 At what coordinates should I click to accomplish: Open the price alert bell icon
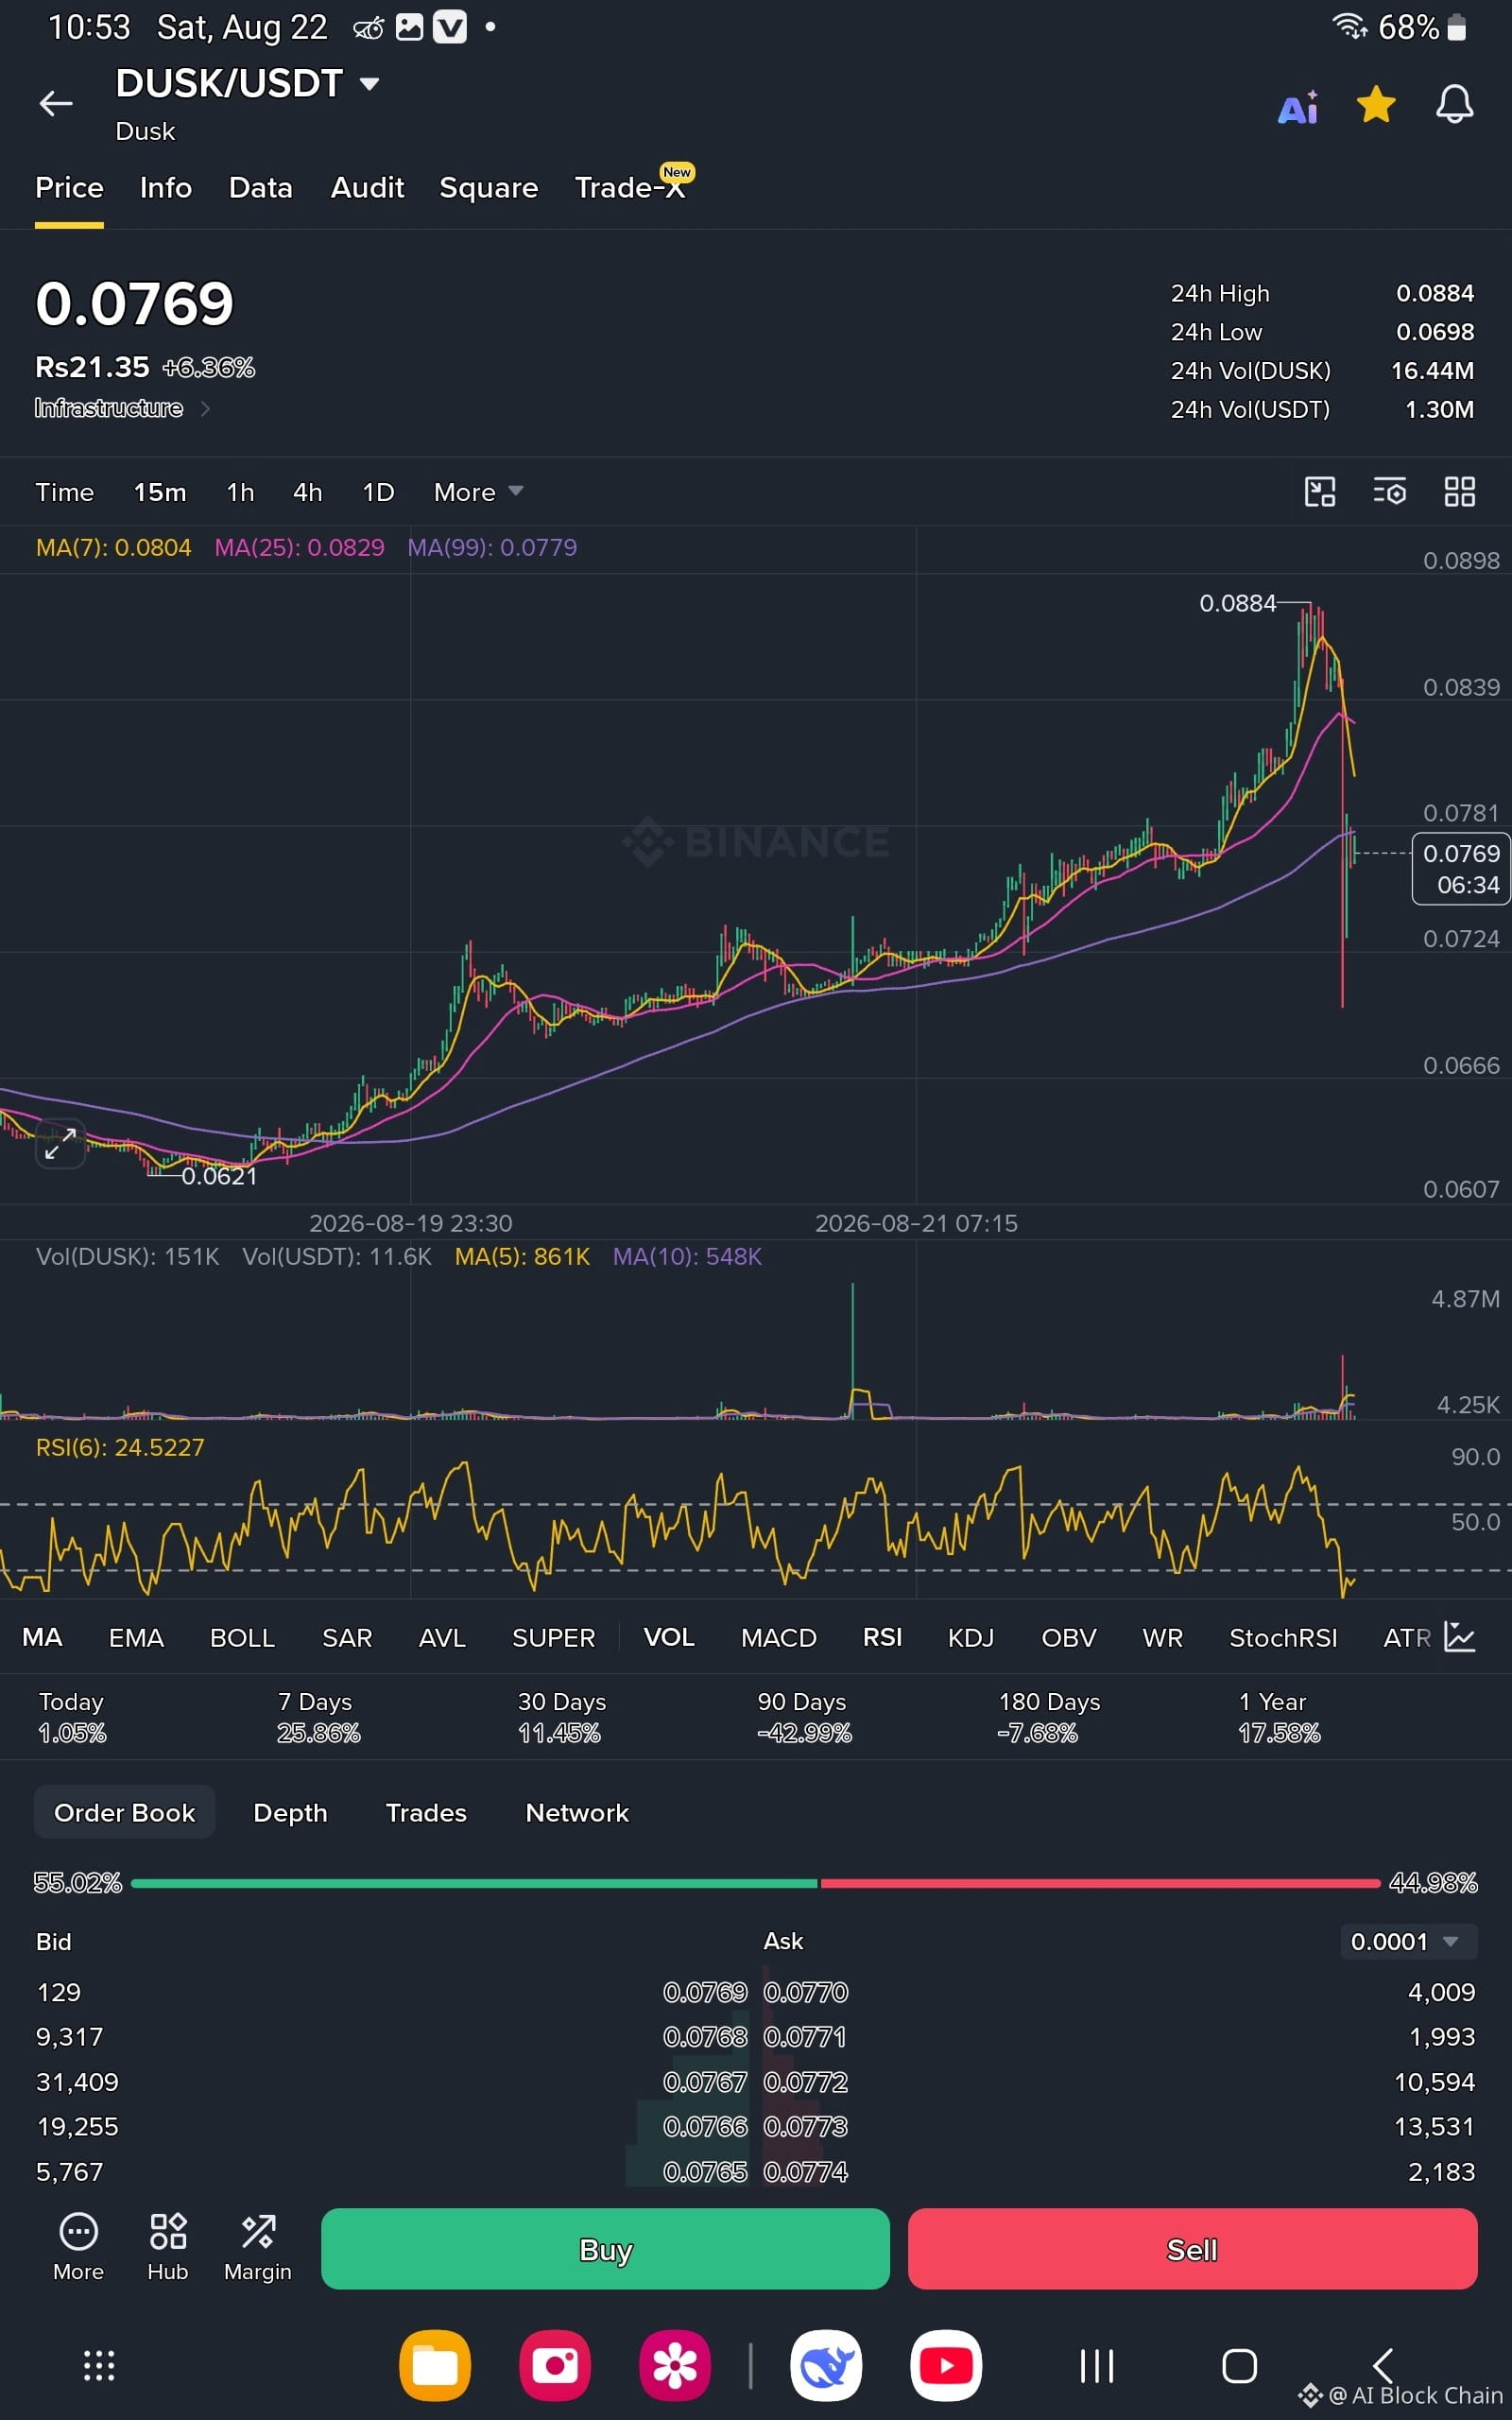[x=1454, y=104]
